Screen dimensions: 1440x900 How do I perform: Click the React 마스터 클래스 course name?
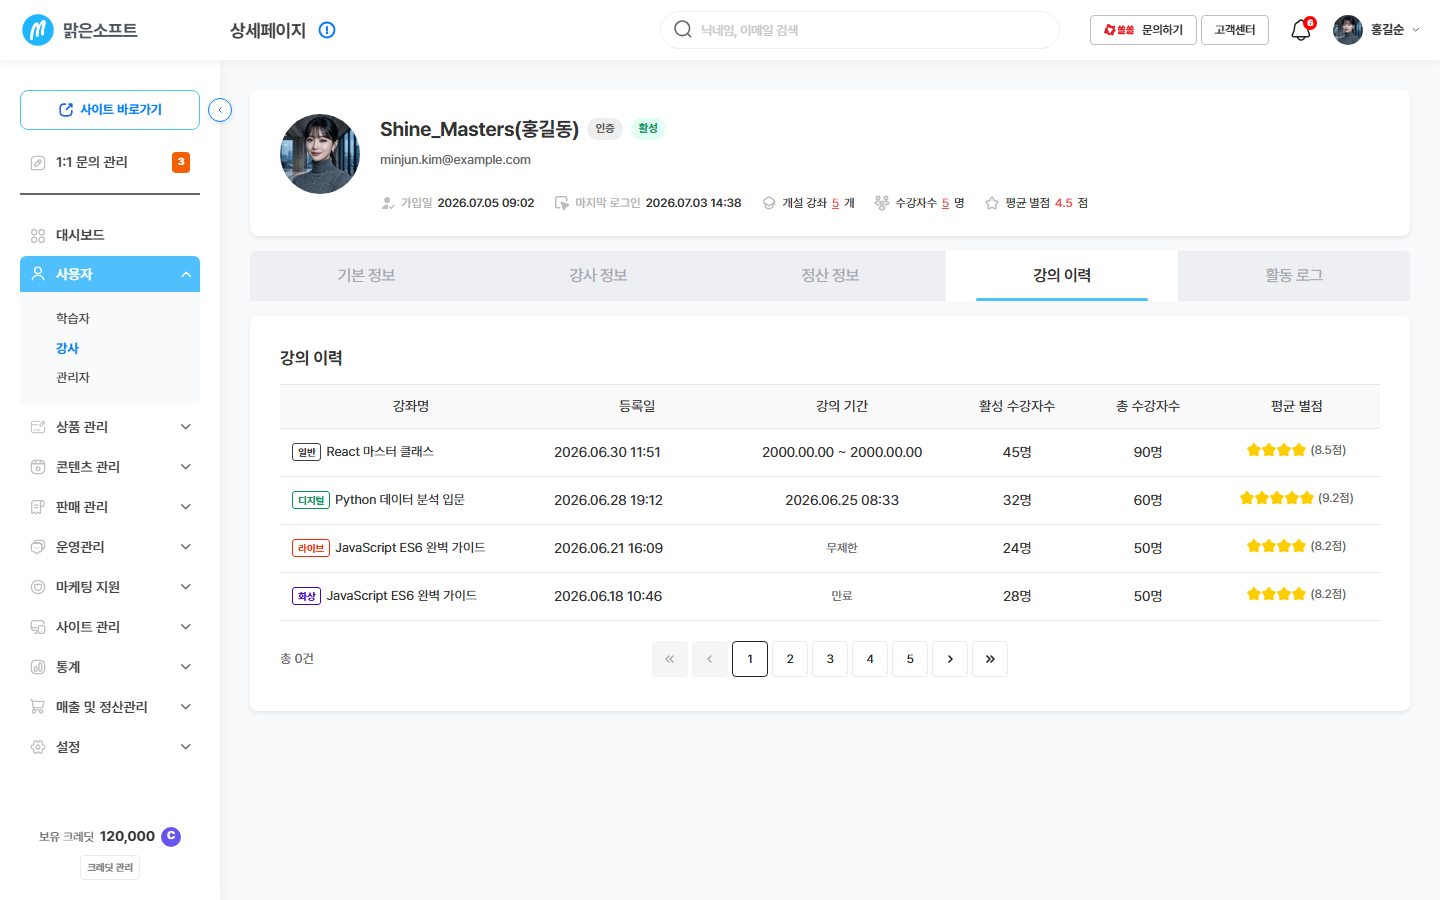(380, 452)
